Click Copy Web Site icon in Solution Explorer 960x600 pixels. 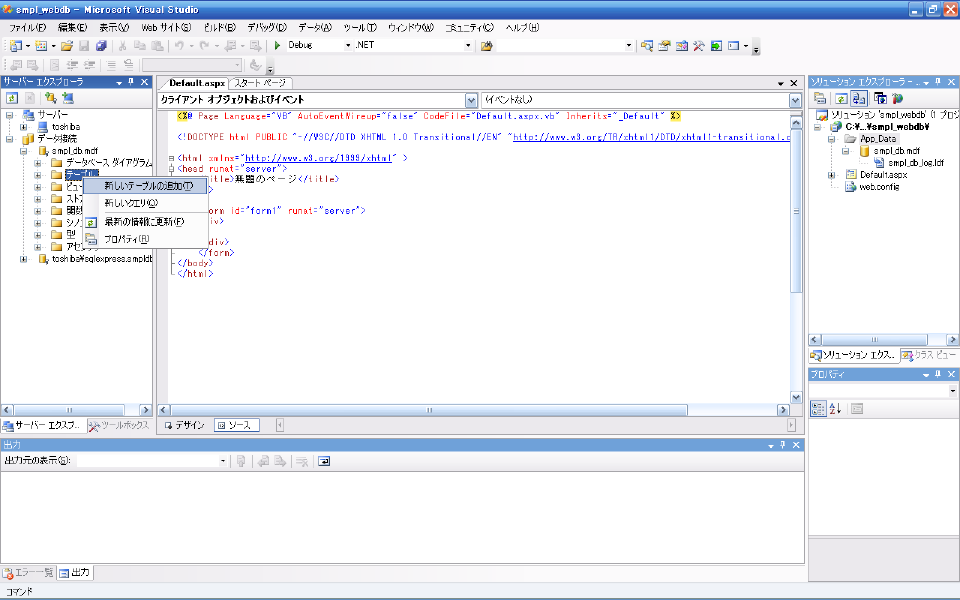(880, 99)
